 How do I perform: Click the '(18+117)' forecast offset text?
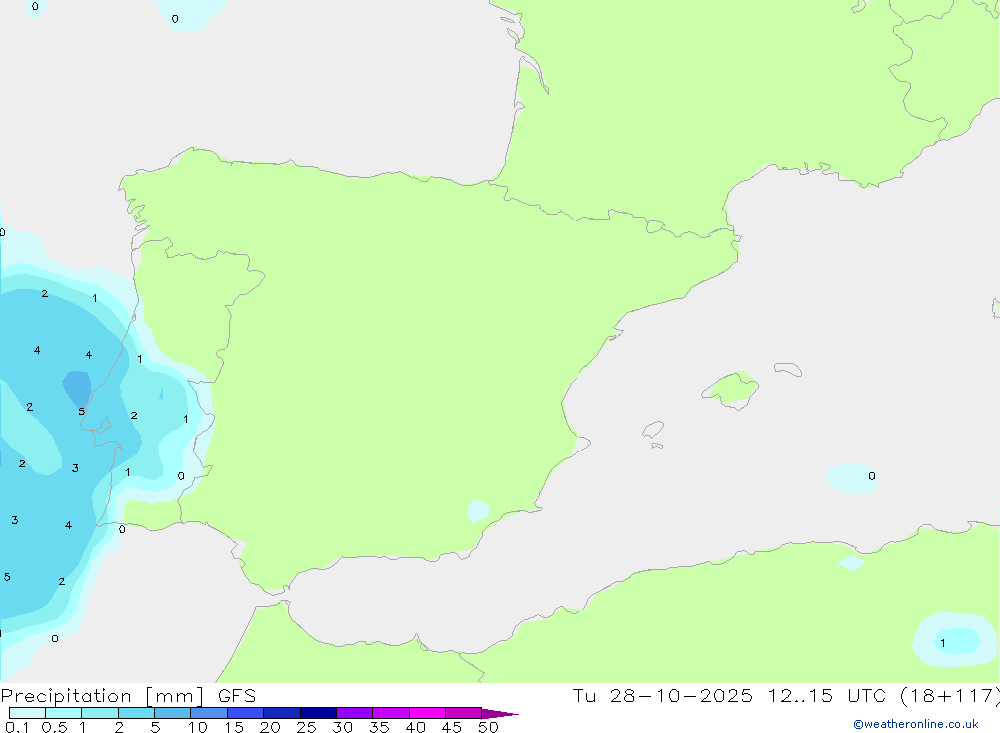pos(949,696)
